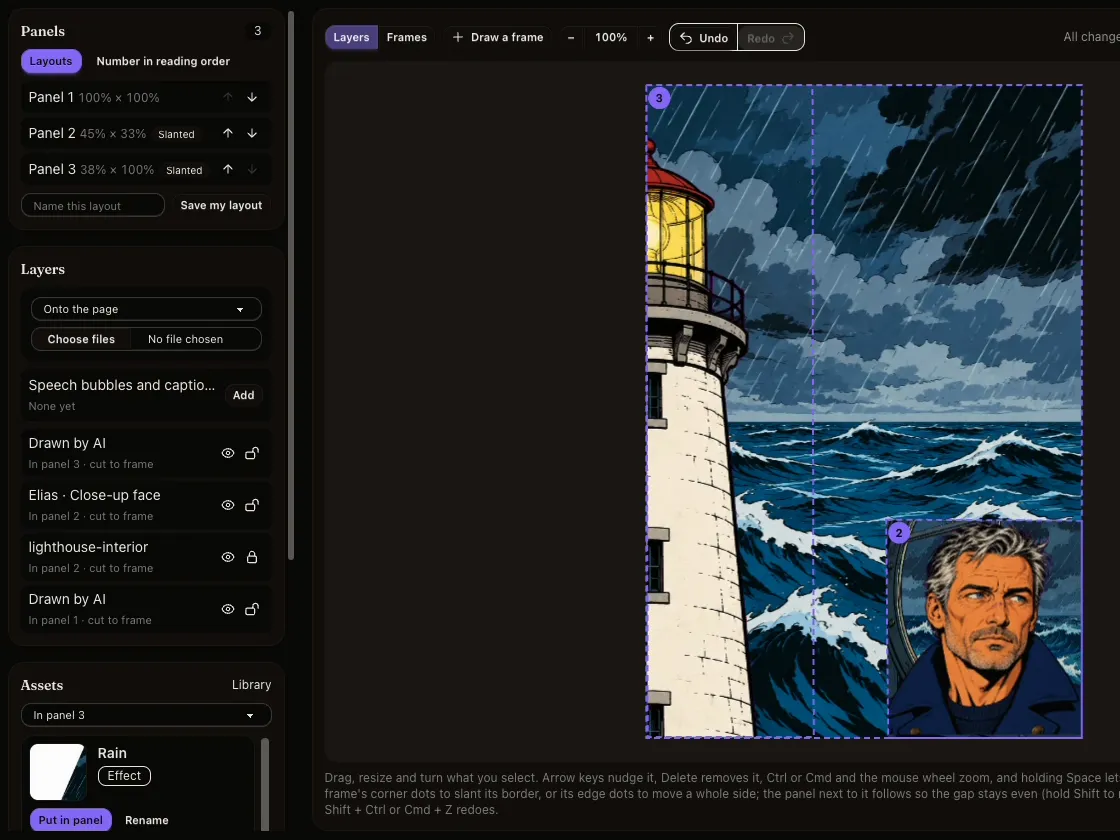
Task: Focus the Name this layout field
Action: tap(93, 206)
